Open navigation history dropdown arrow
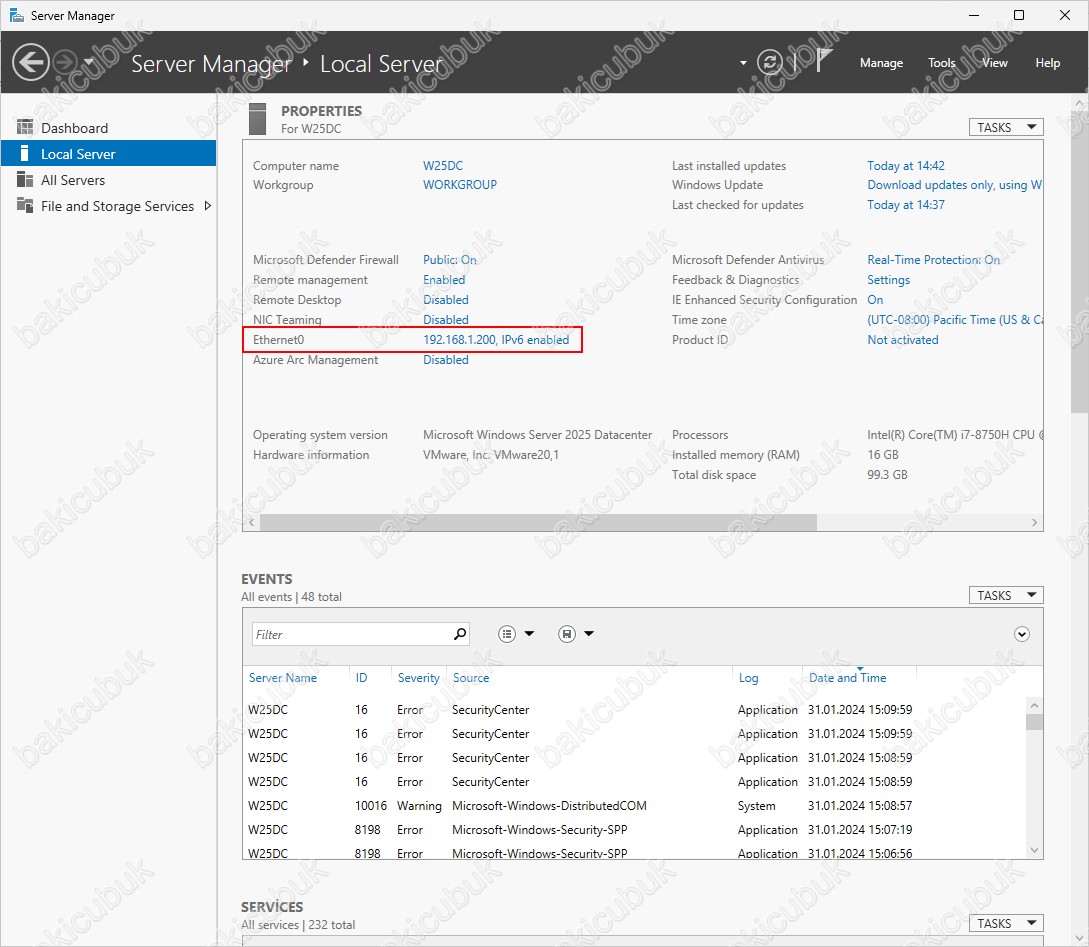 (x=88, y=62)
